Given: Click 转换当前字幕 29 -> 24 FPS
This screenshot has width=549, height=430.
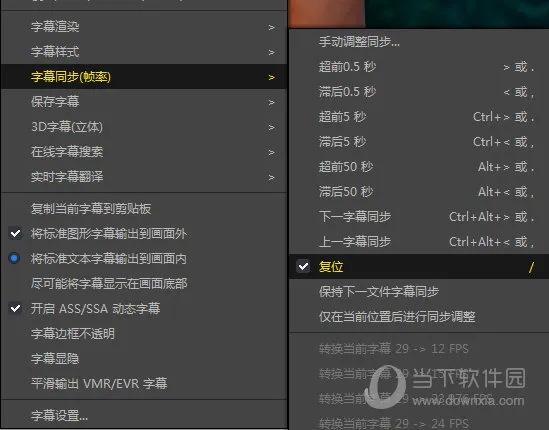Looking at the screenshot, I should 419,423.
